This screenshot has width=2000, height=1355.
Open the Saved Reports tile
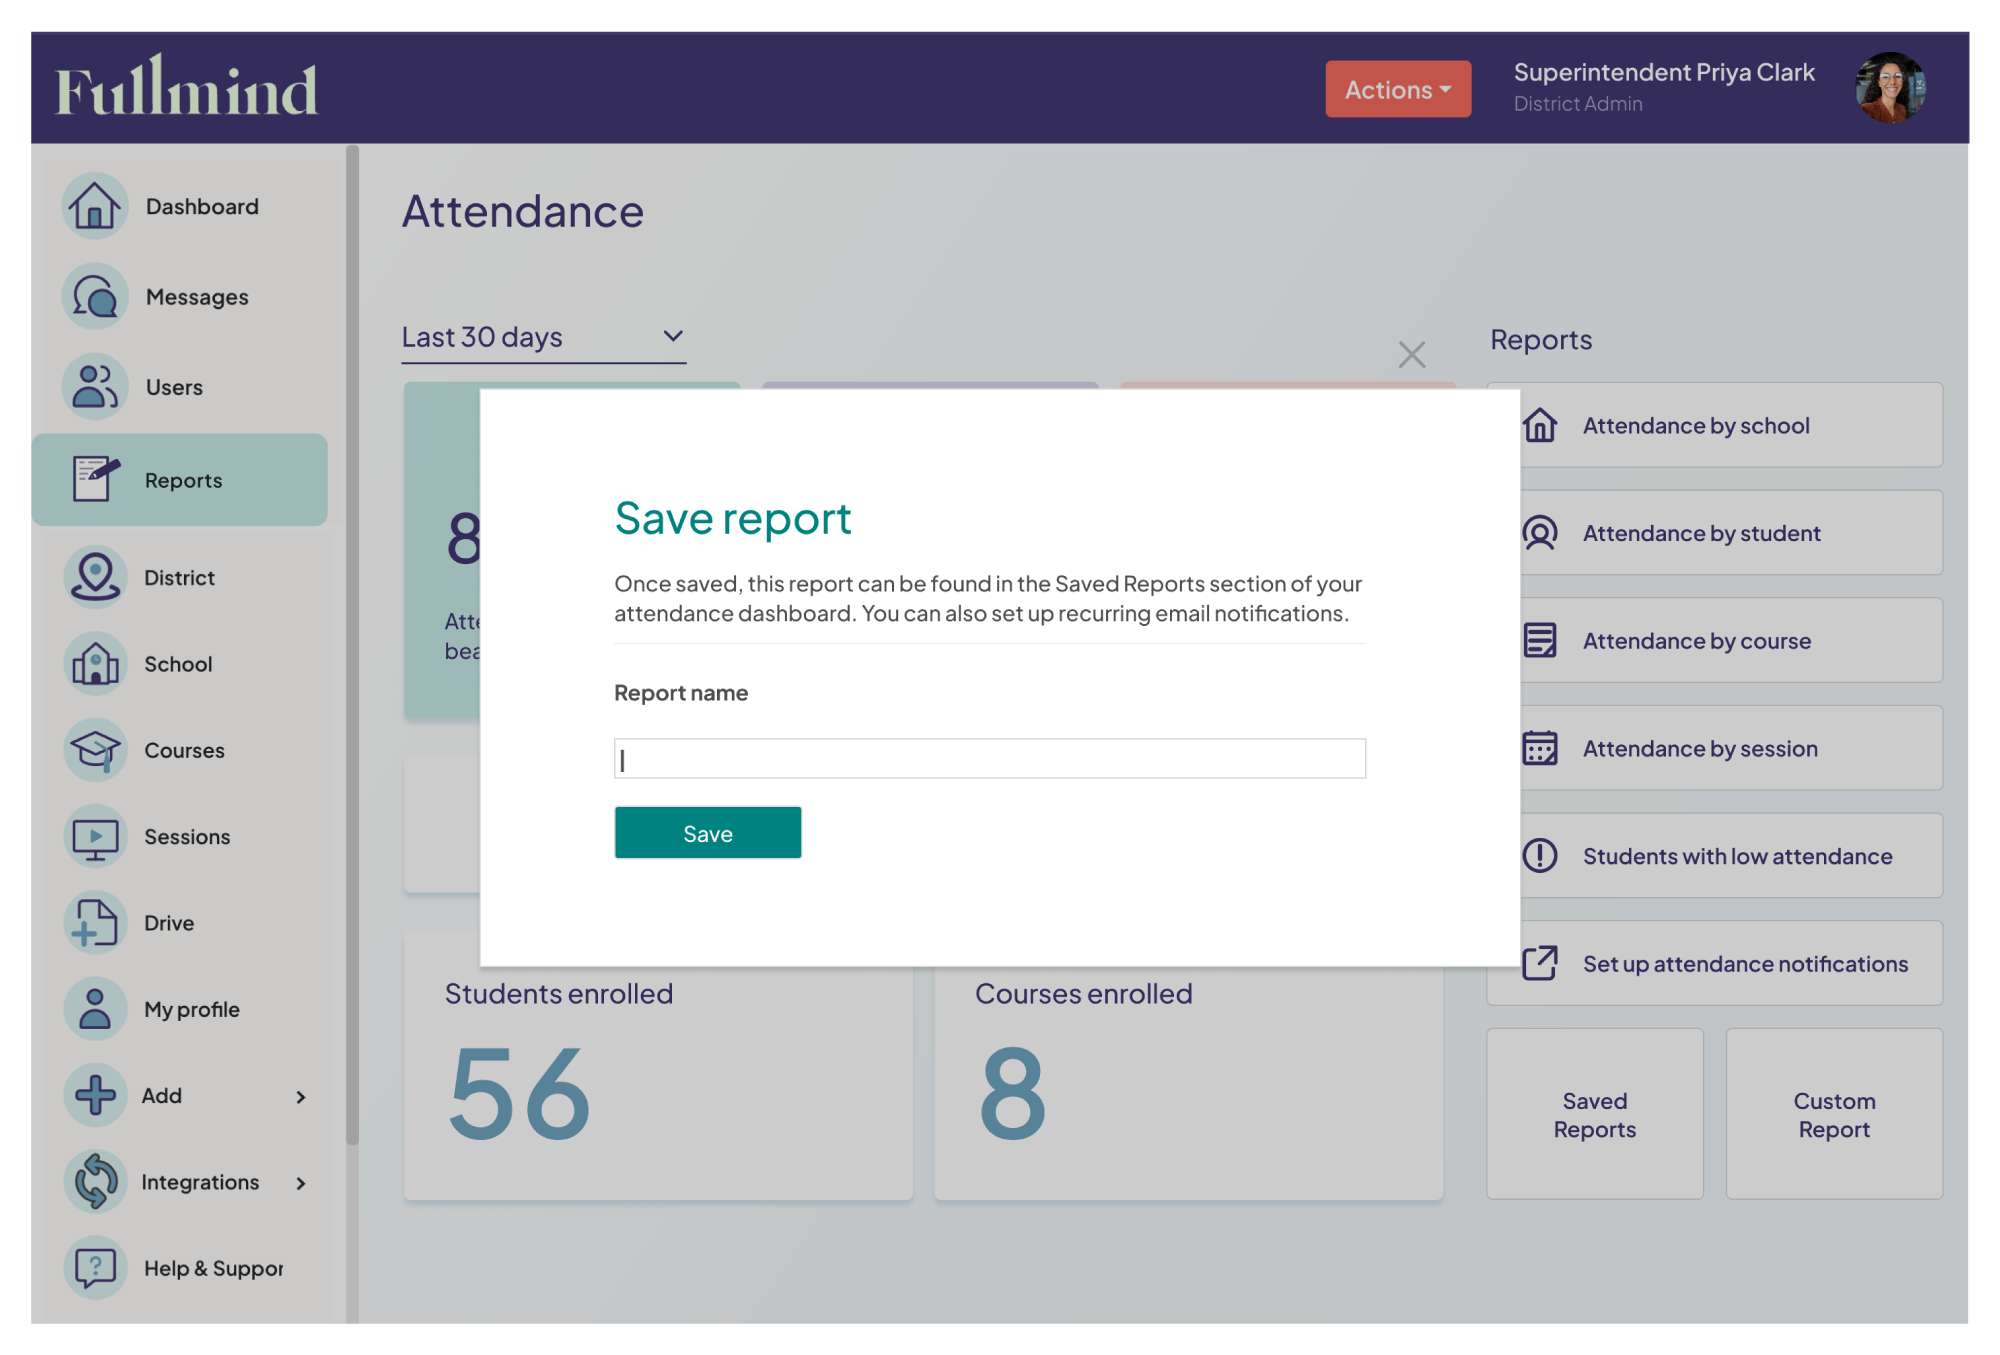click(x=1594, y=1114)
